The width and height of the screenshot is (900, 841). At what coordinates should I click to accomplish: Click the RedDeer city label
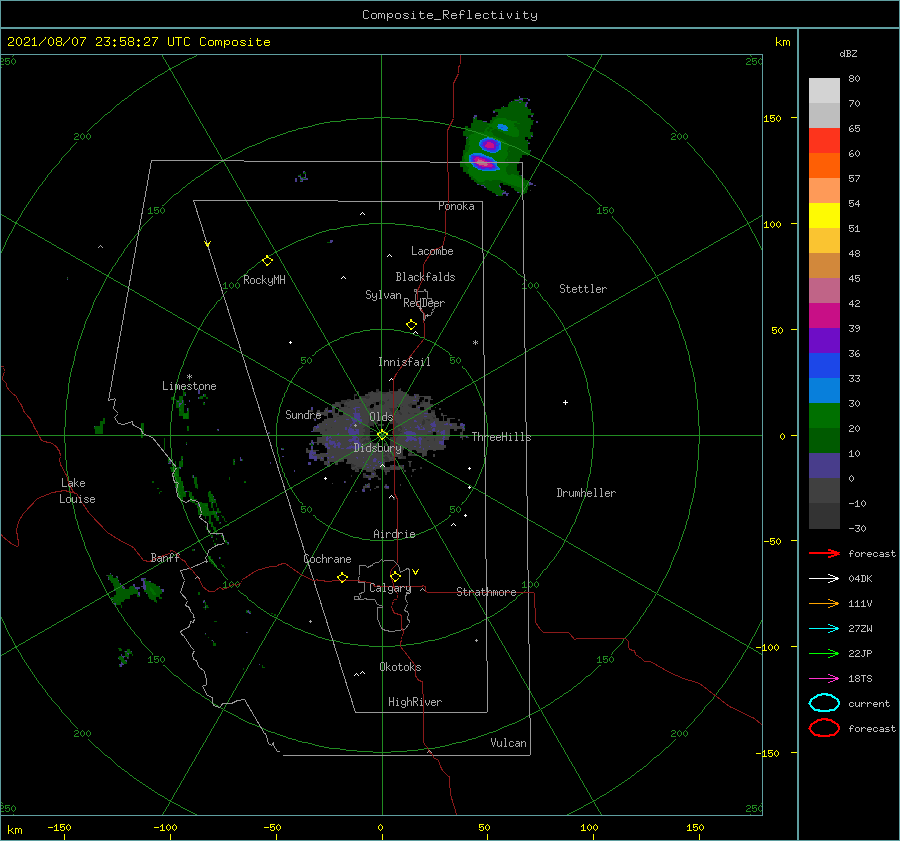point(424,303)
